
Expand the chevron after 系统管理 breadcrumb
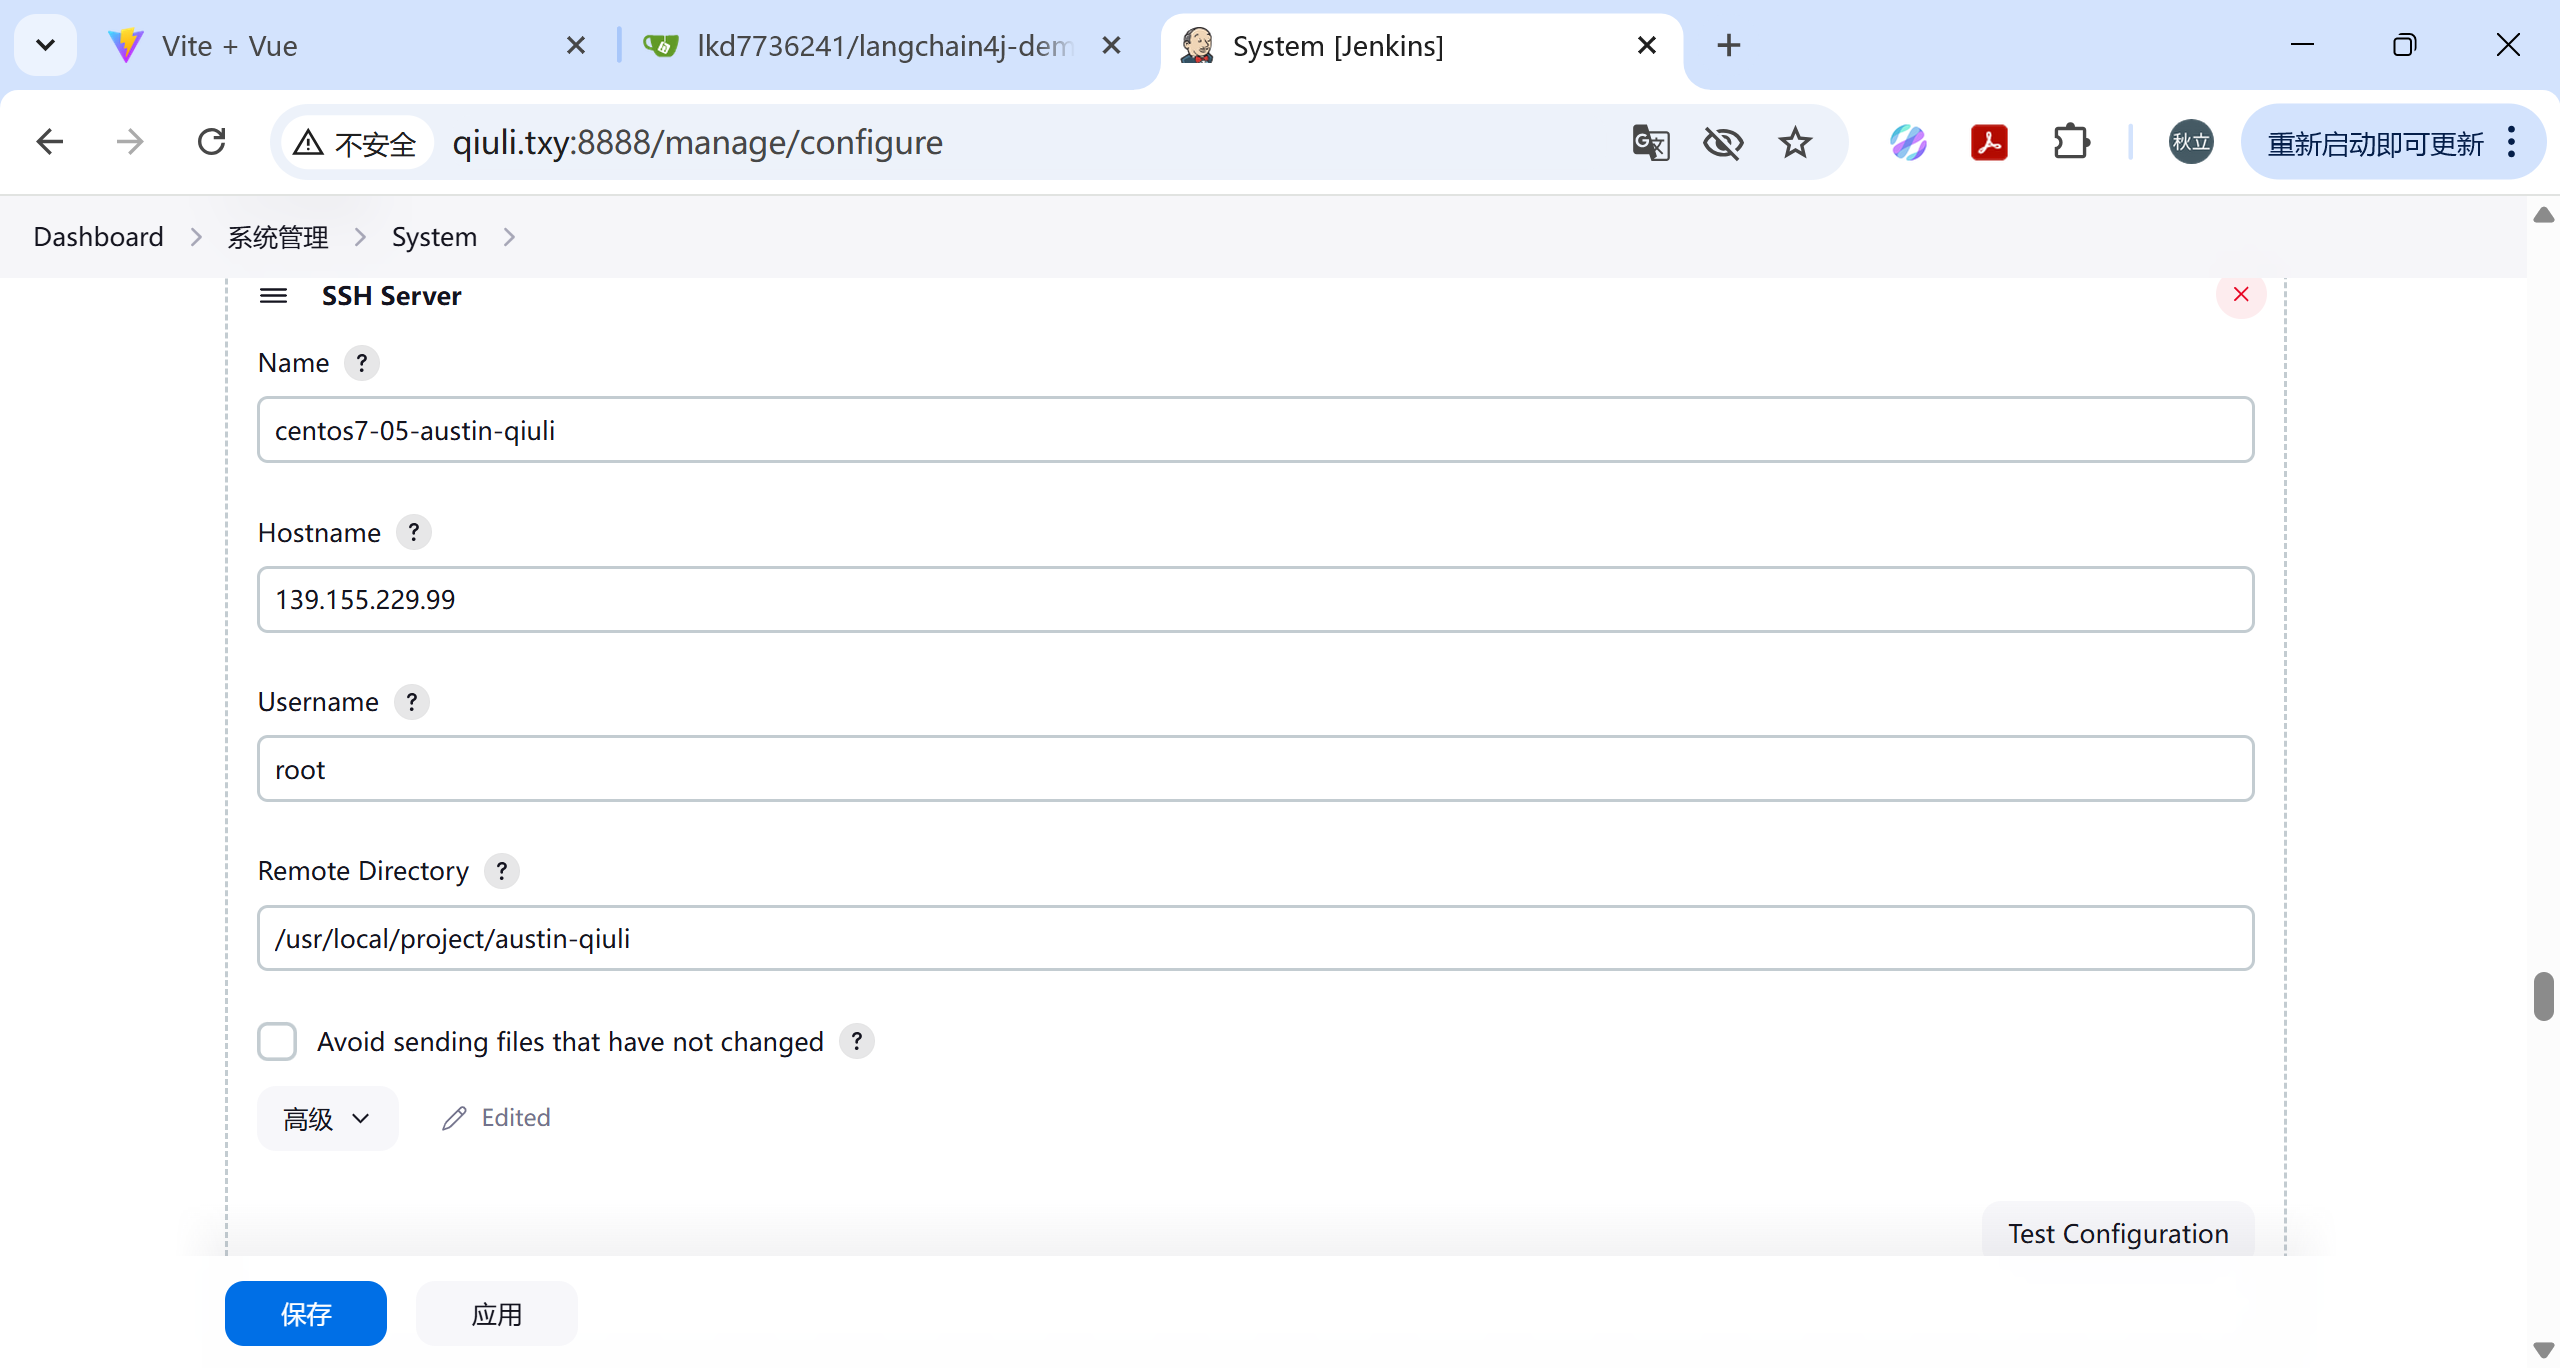pyautogui.click(x=360, y=237)
